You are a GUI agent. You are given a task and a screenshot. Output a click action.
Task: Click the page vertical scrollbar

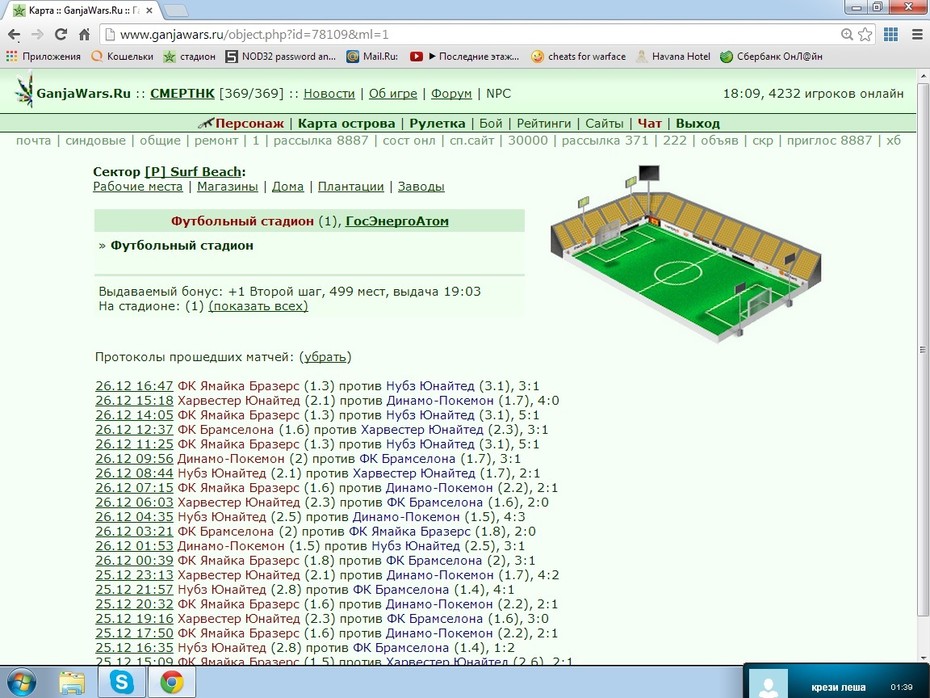(x=923, y=350)
